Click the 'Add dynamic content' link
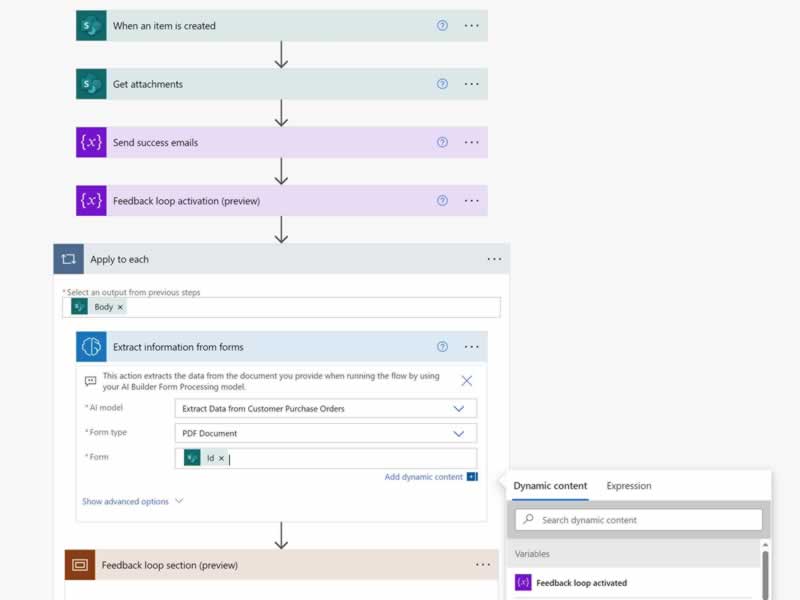800x600 pixels. [x=424, y=477]
